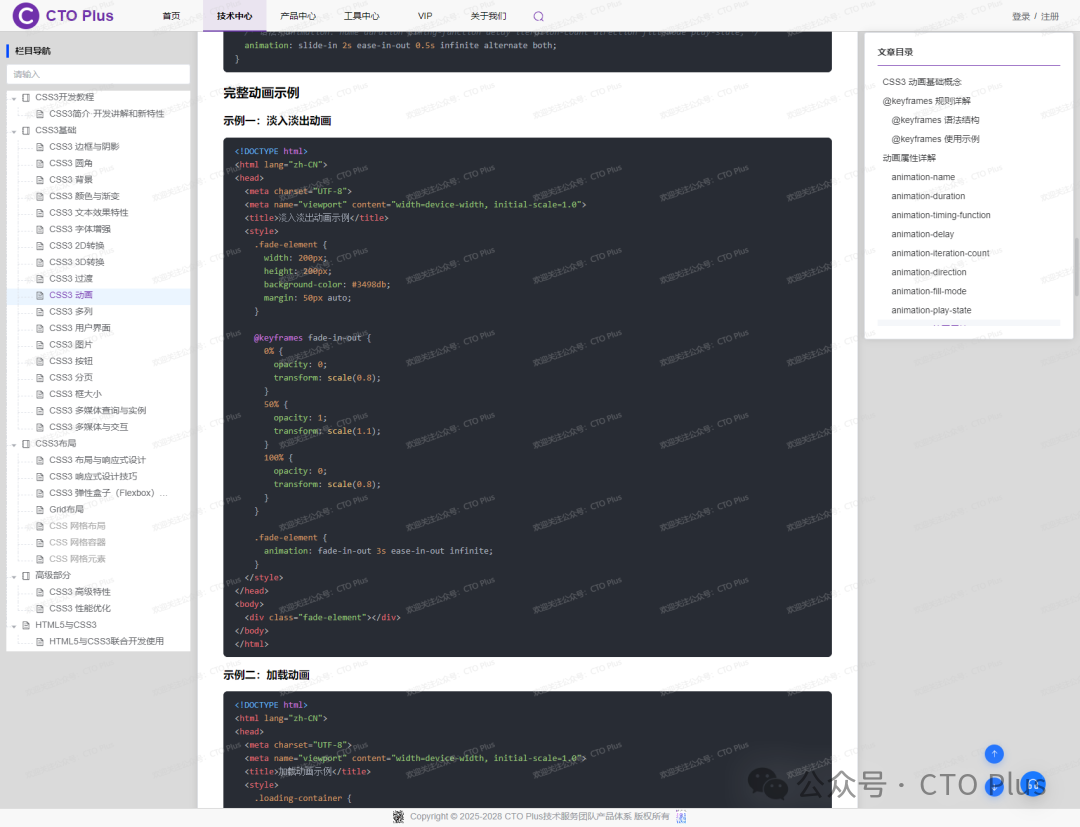Viewport: 1080px width, 827px height.
Task: Open CSS3 性能优化 article
Action: [79, 609]
